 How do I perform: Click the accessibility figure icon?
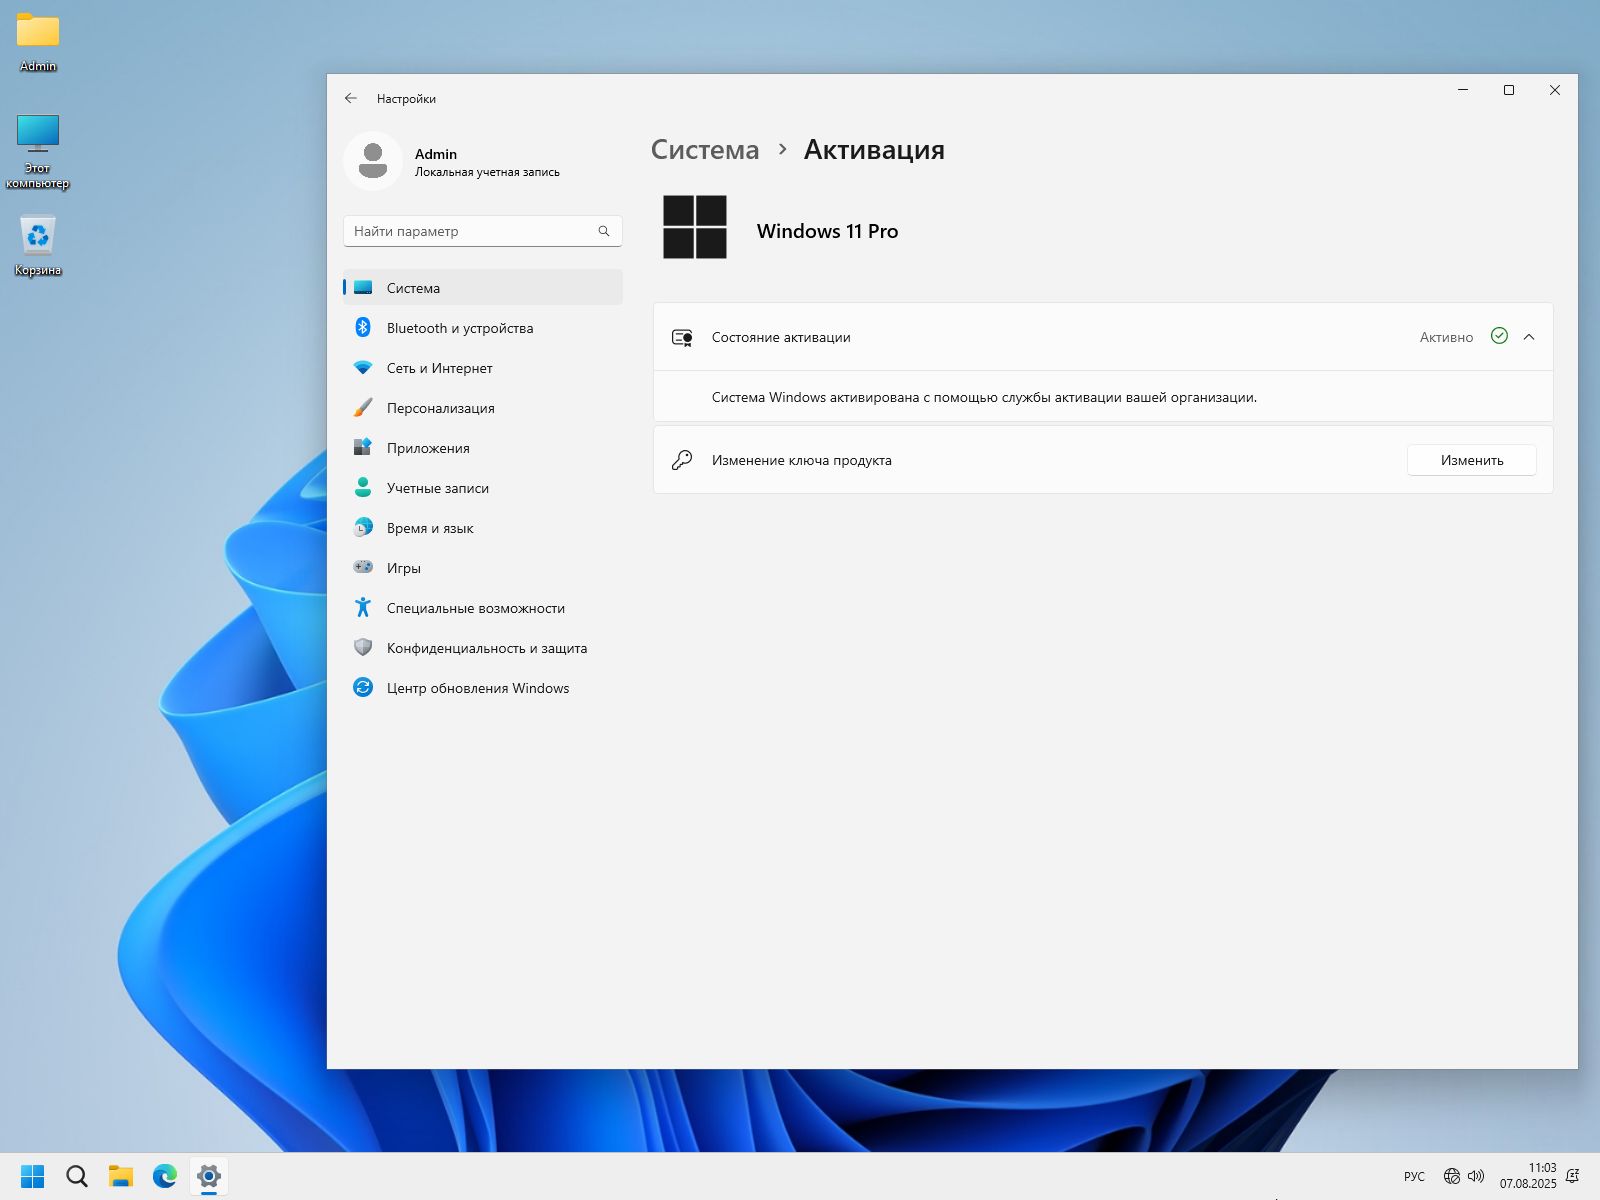point(363,608)
